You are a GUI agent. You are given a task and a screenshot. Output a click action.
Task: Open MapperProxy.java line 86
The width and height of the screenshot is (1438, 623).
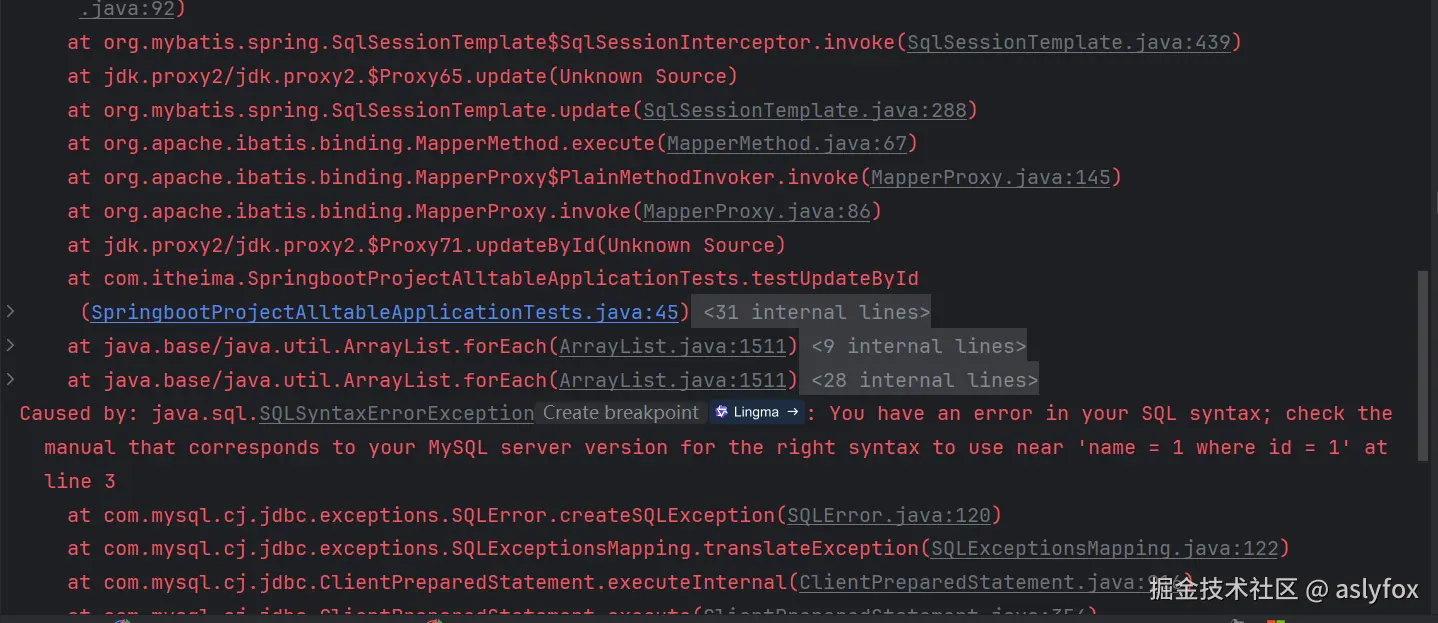coord(756,211)
